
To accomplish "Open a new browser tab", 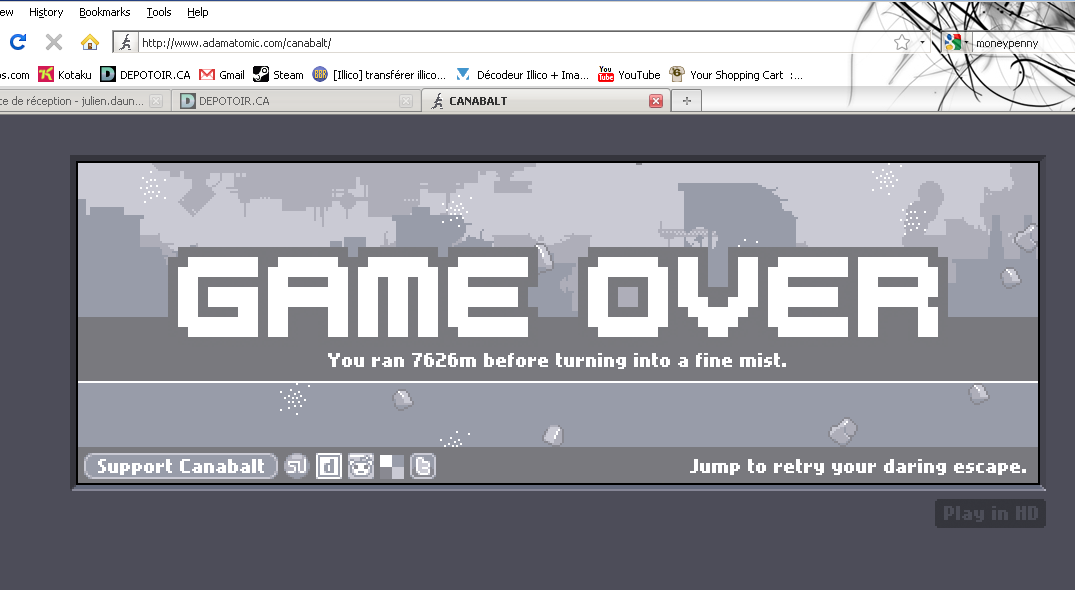I will [686, 101].
